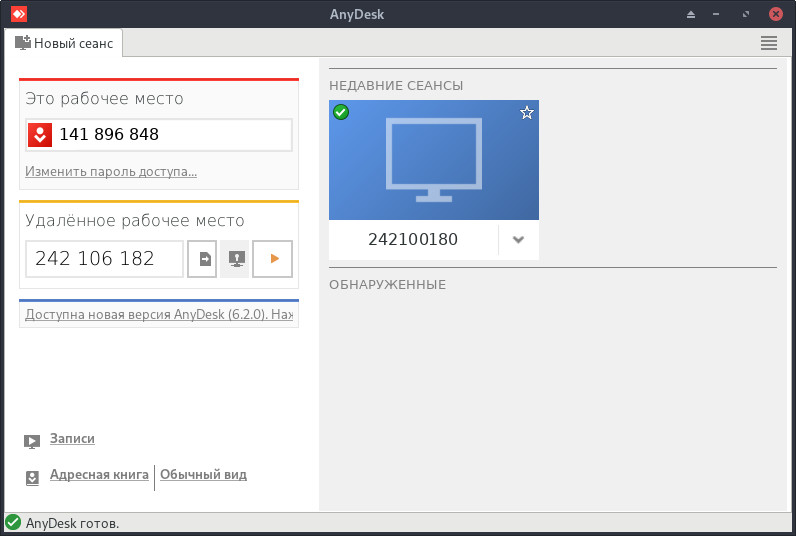Close the AnyDesk window
796x536 pixels.
tap(776, 14)
